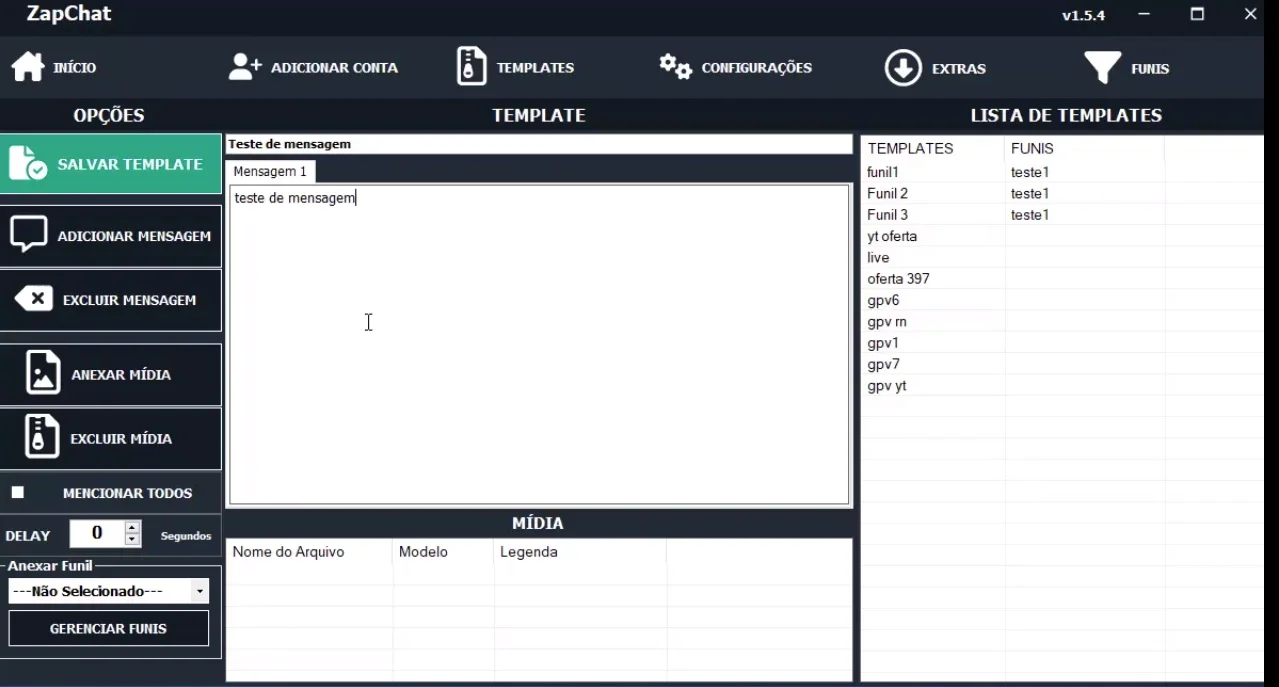Open the EXTRAS menu label
1279x687 pixels.
point(958,69)
